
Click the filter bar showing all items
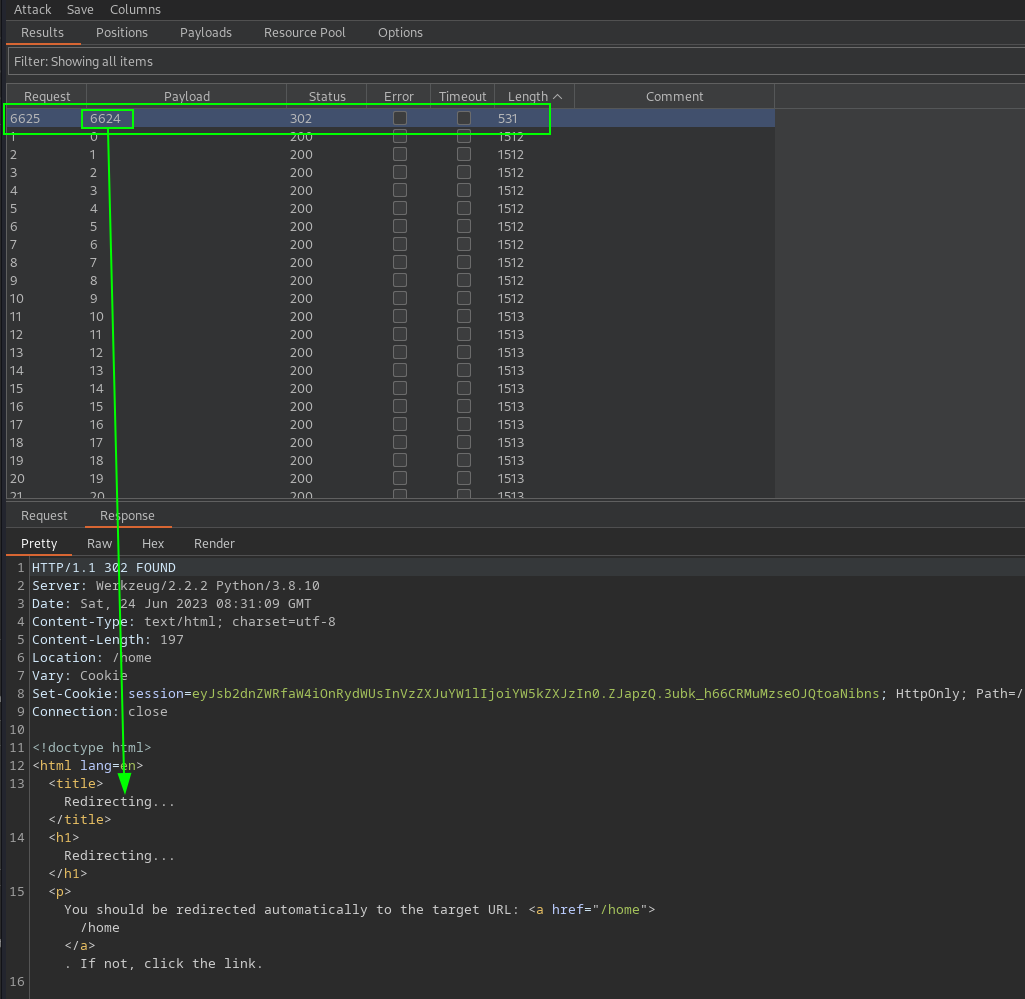pyautogui.click(x=516, y=61)
